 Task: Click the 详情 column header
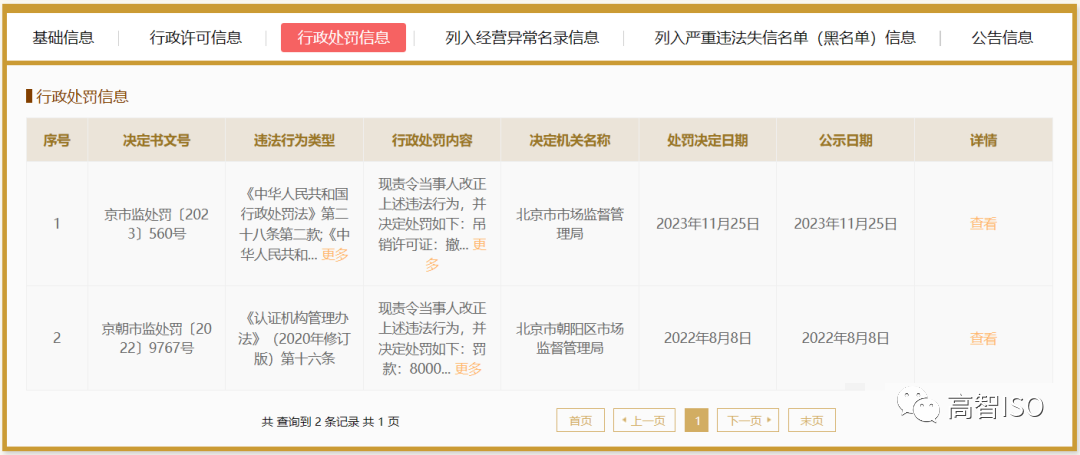point(984,140)
